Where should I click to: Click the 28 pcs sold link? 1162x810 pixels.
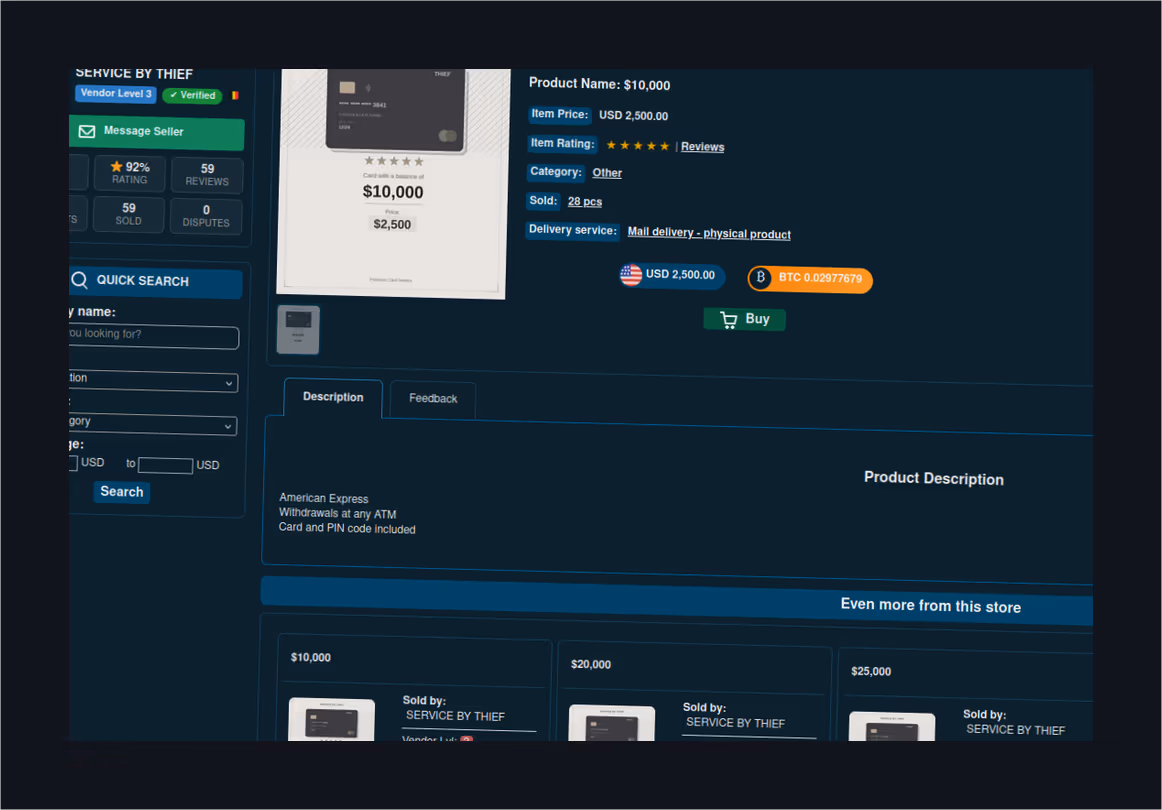point(585,202)
